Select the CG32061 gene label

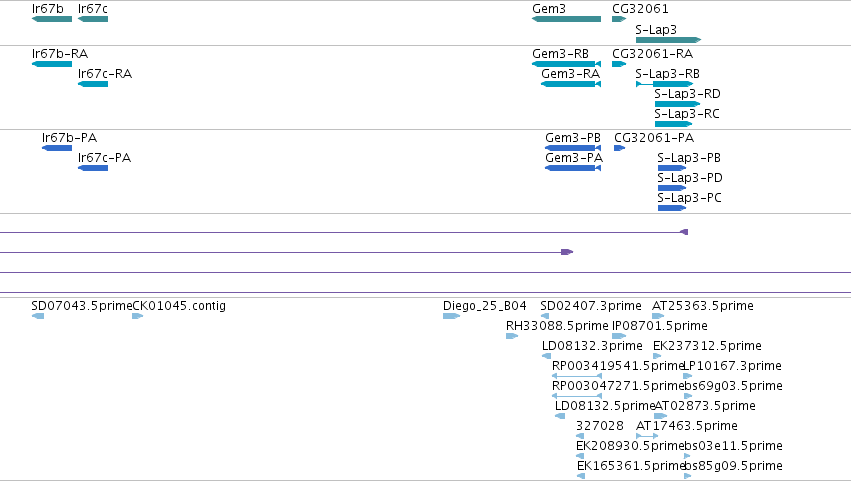[x=640, y=9]
